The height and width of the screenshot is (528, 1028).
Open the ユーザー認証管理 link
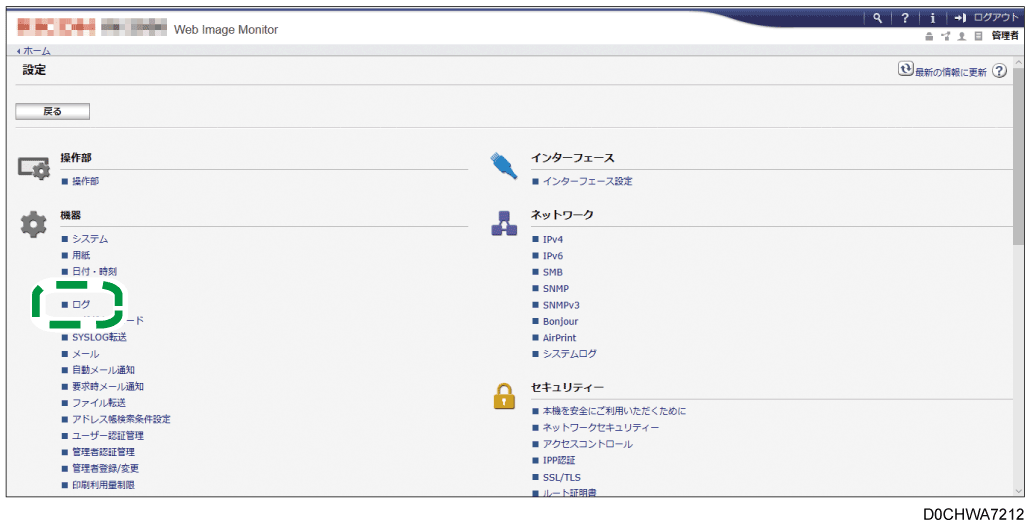click(x=108, y=436)
